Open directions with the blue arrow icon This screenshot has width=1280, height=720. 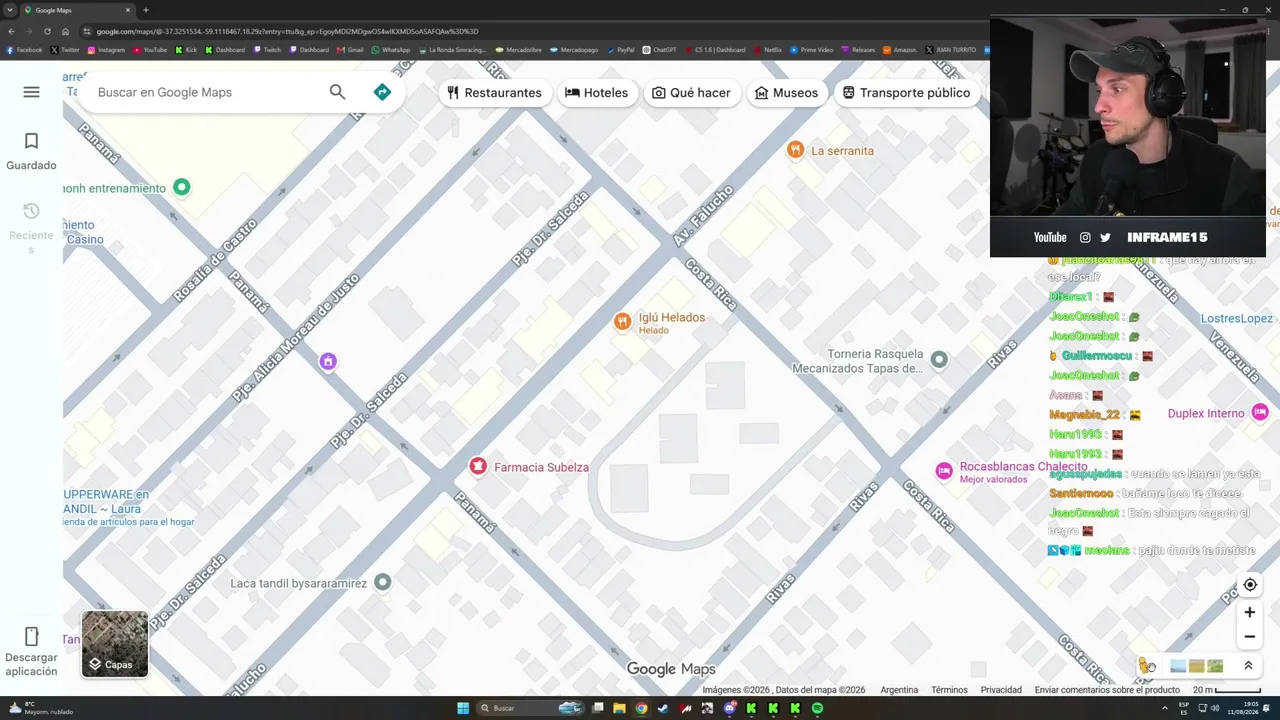(x=382, y=92)
